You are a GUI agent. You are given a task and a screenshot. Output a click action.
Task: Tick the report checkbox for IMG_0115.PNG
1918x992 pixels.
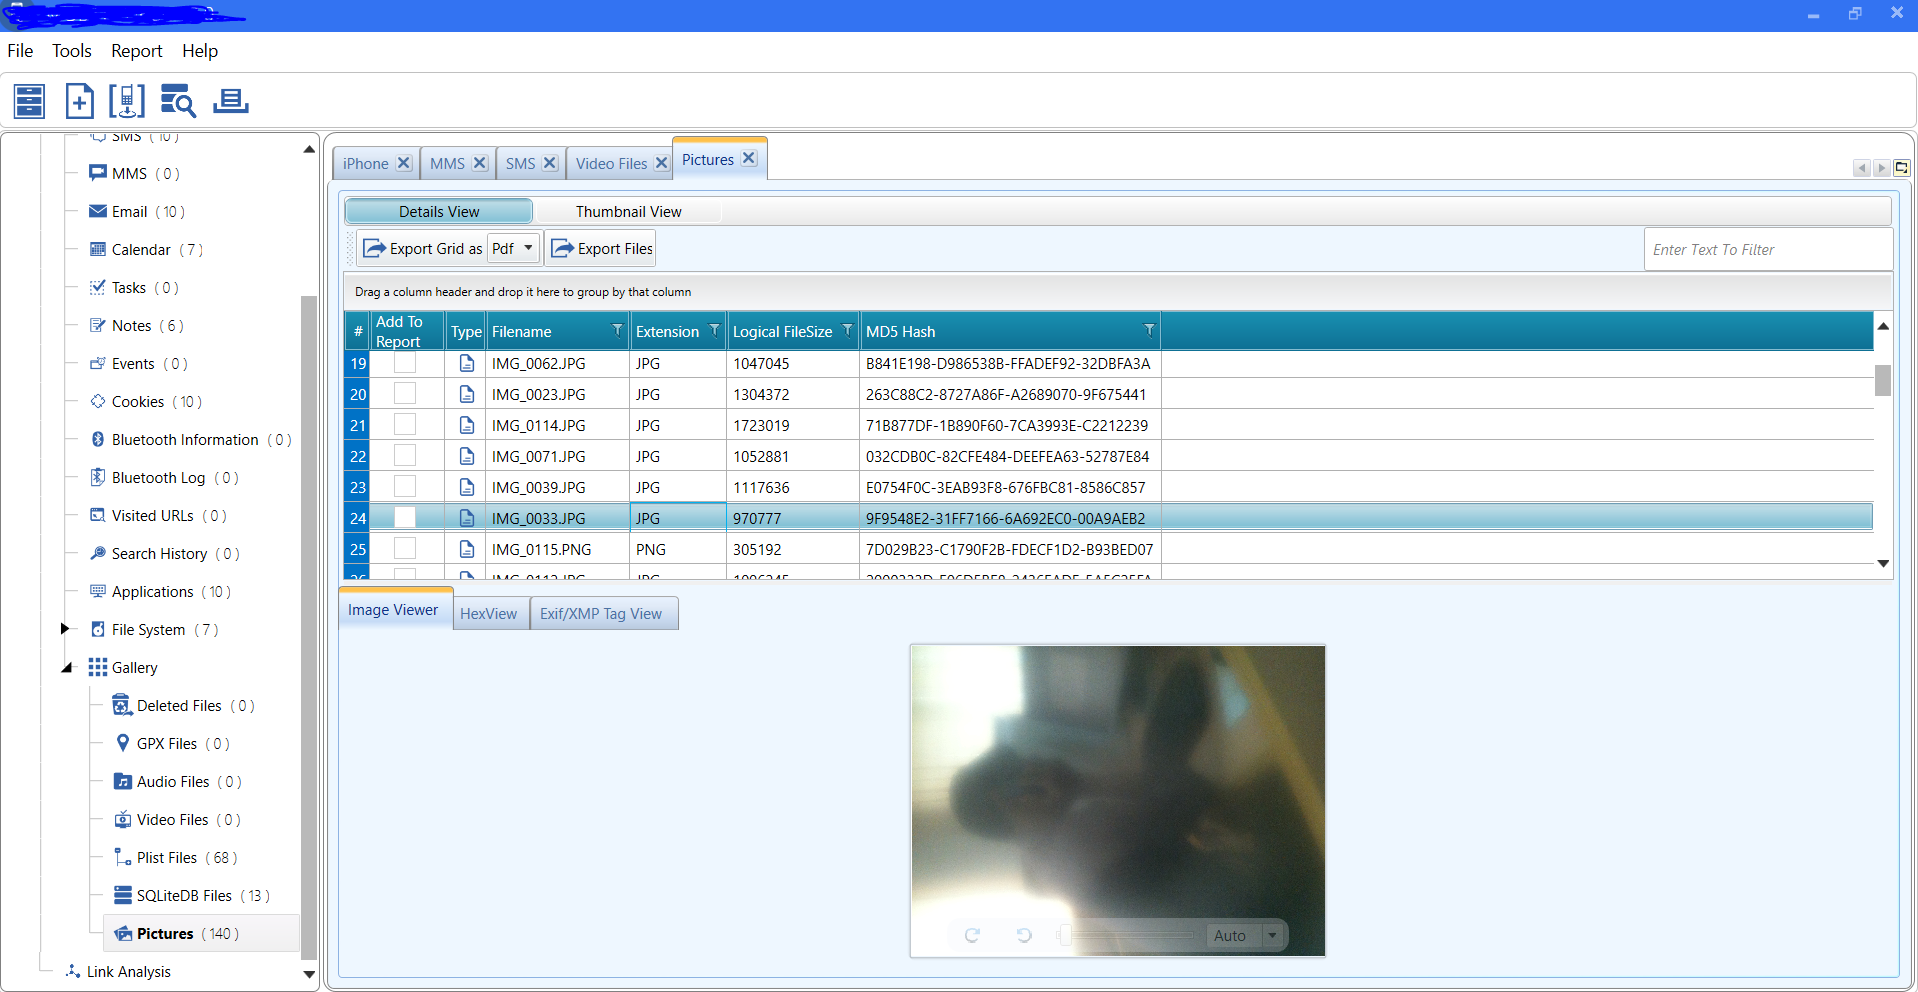click(405, 549)
